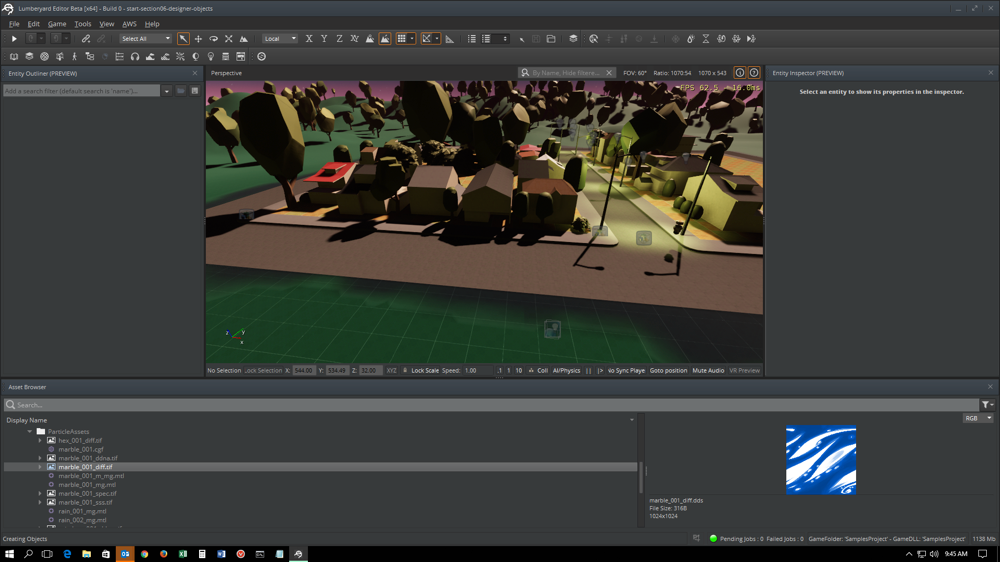The height and width of the screenshot is (562, 1000).
Task: Open the Asset Browser book icon
Action: [14, 57]
